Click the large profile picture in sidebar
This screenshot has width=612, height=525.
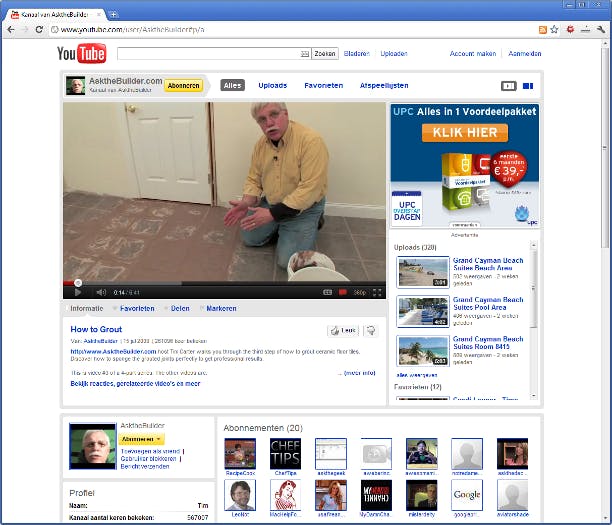click(x=93, y=446)
